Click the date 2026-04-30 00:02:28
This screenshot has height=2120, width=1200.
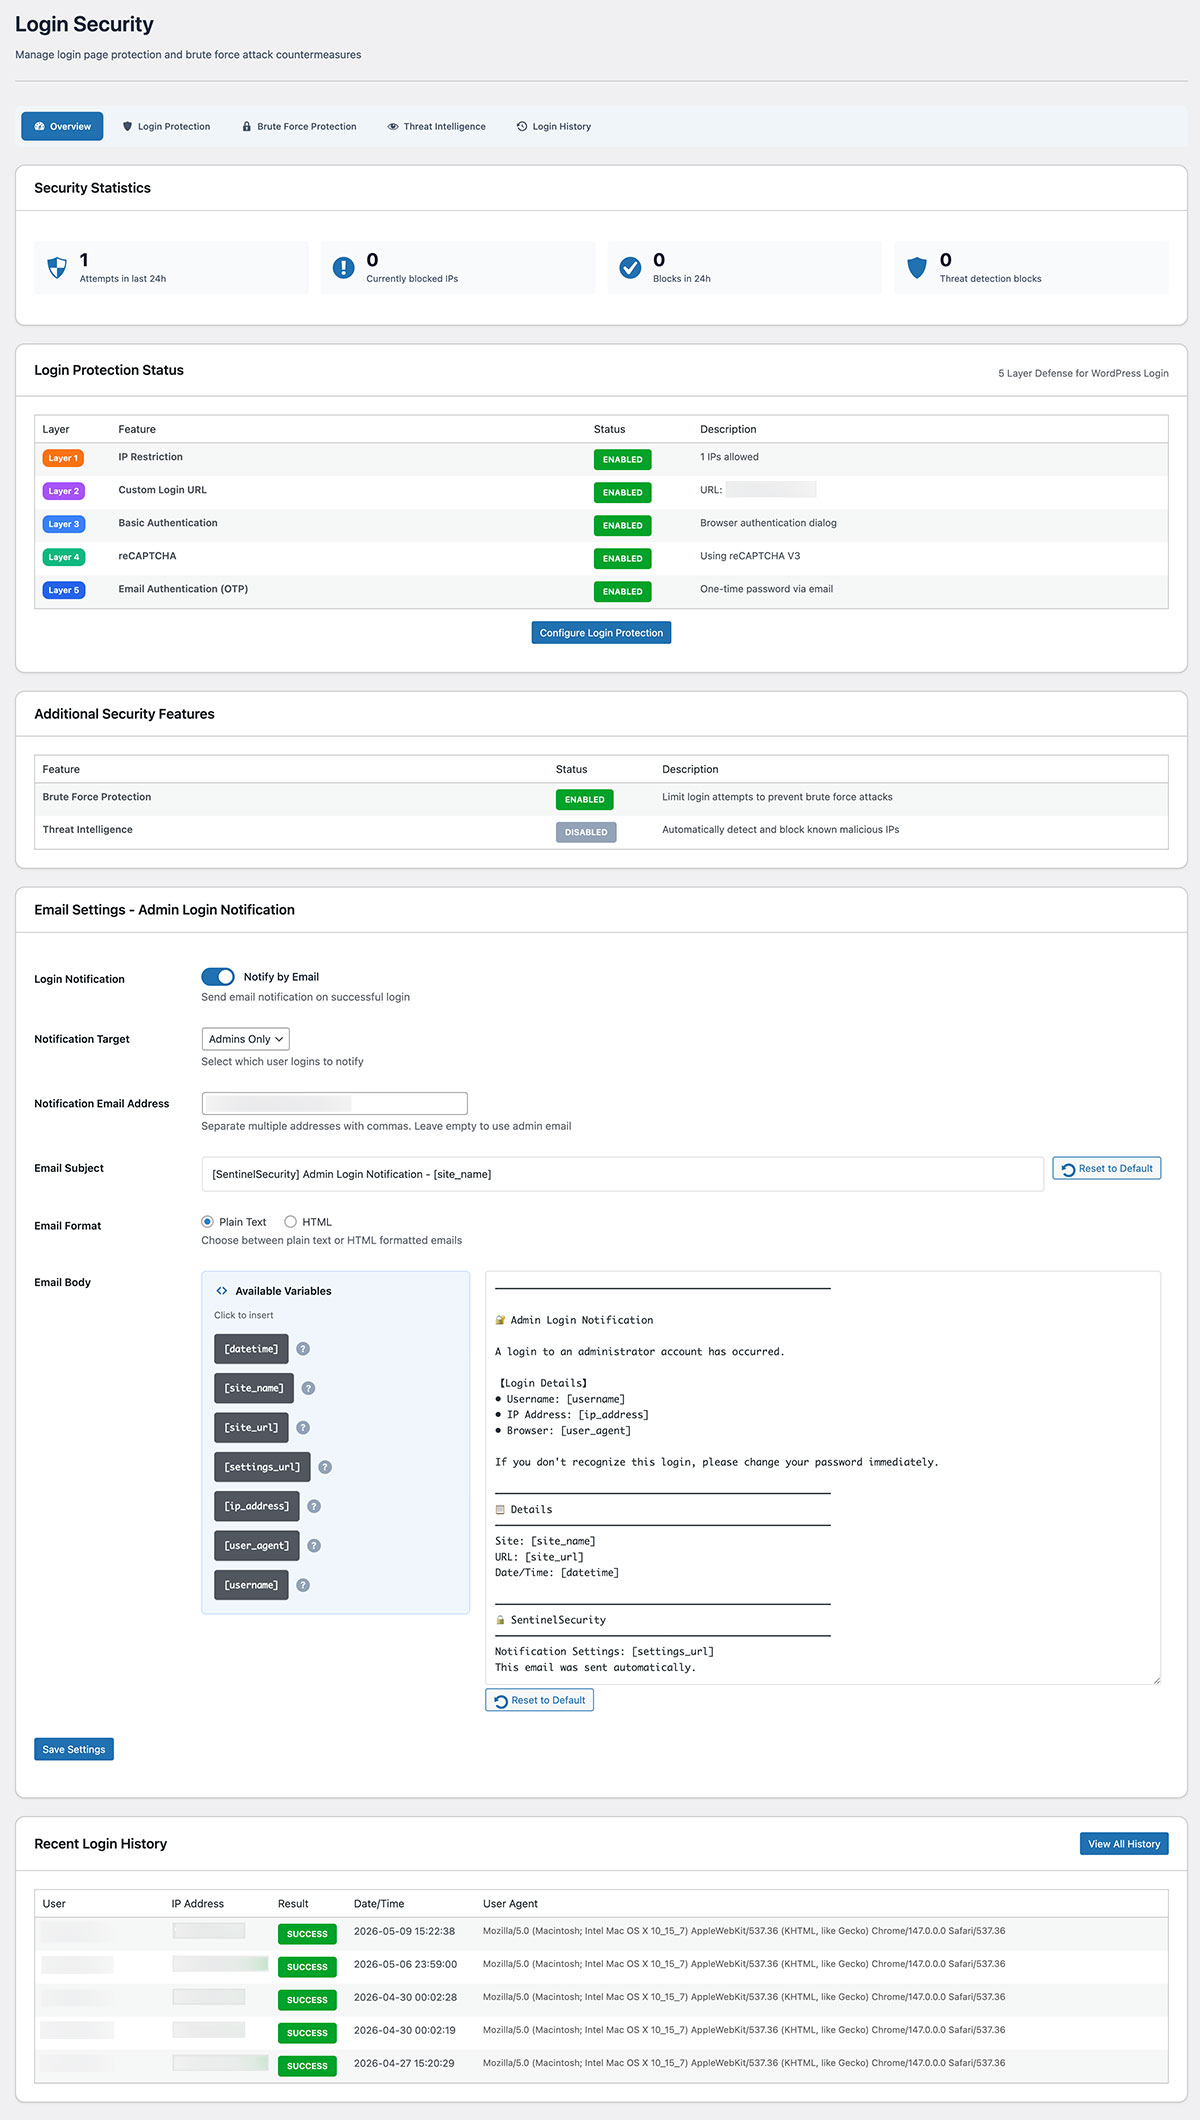[405, 1997]
